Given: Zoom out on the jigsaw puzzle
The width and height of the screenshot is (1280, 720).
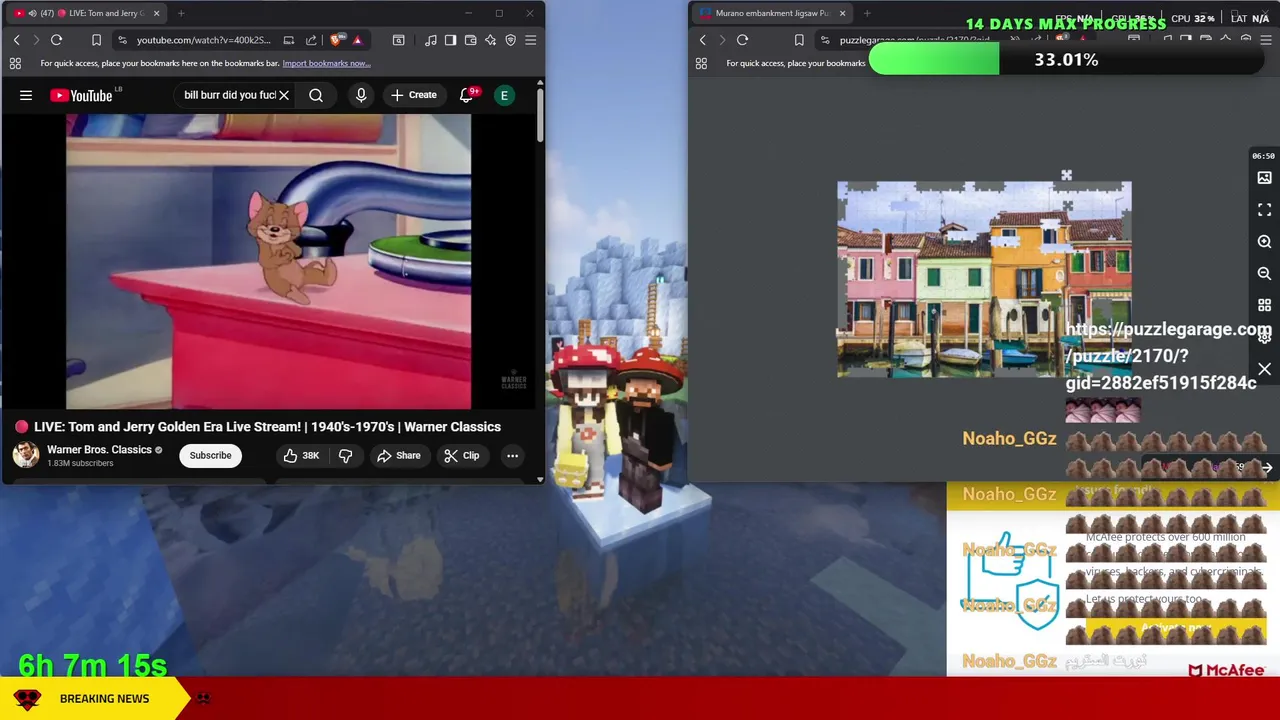Looking at the screenshot, I should click(1264, 273).
